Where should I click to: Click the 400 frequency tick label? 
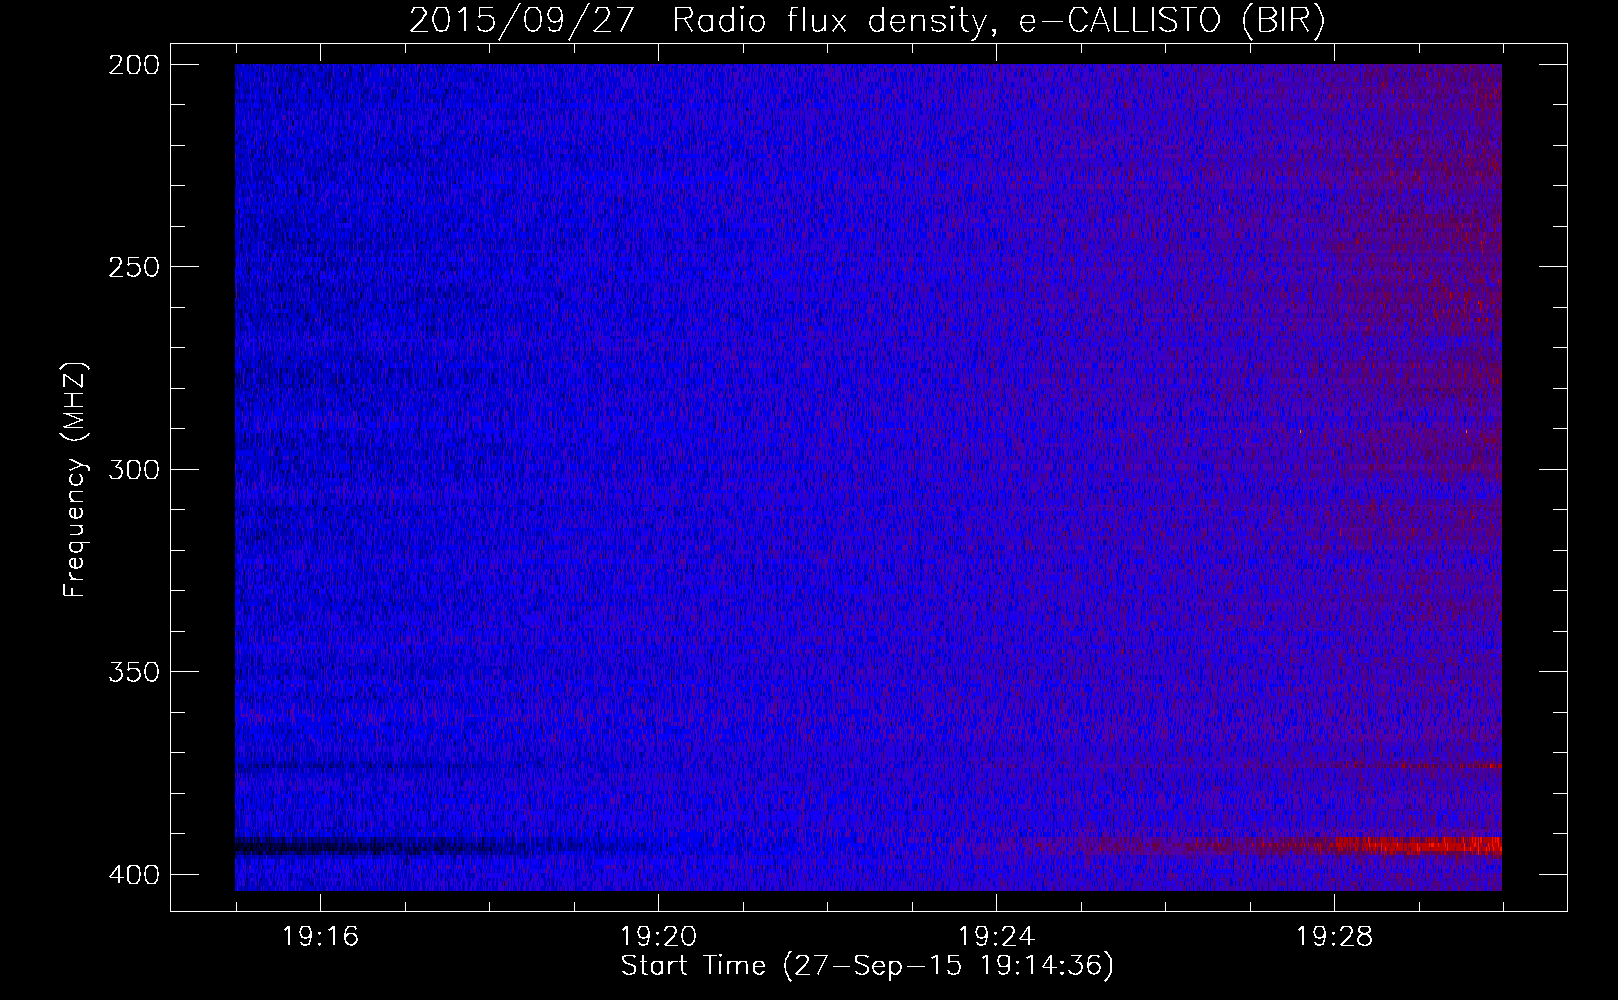(x=133, y=875)
